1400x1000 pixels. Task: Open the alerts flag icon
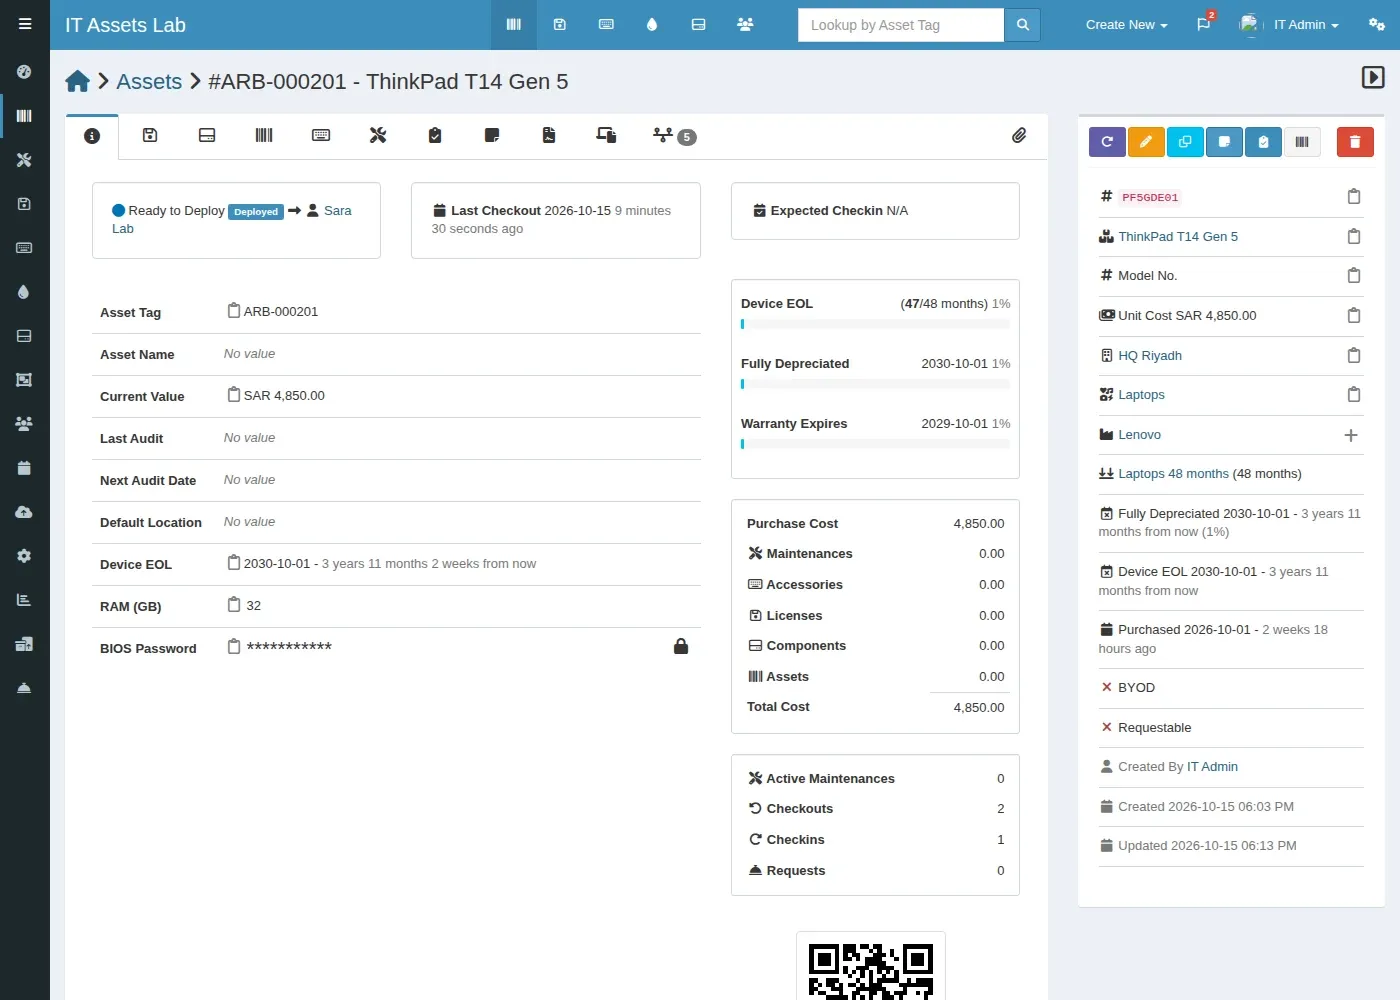pos(1204,24)
